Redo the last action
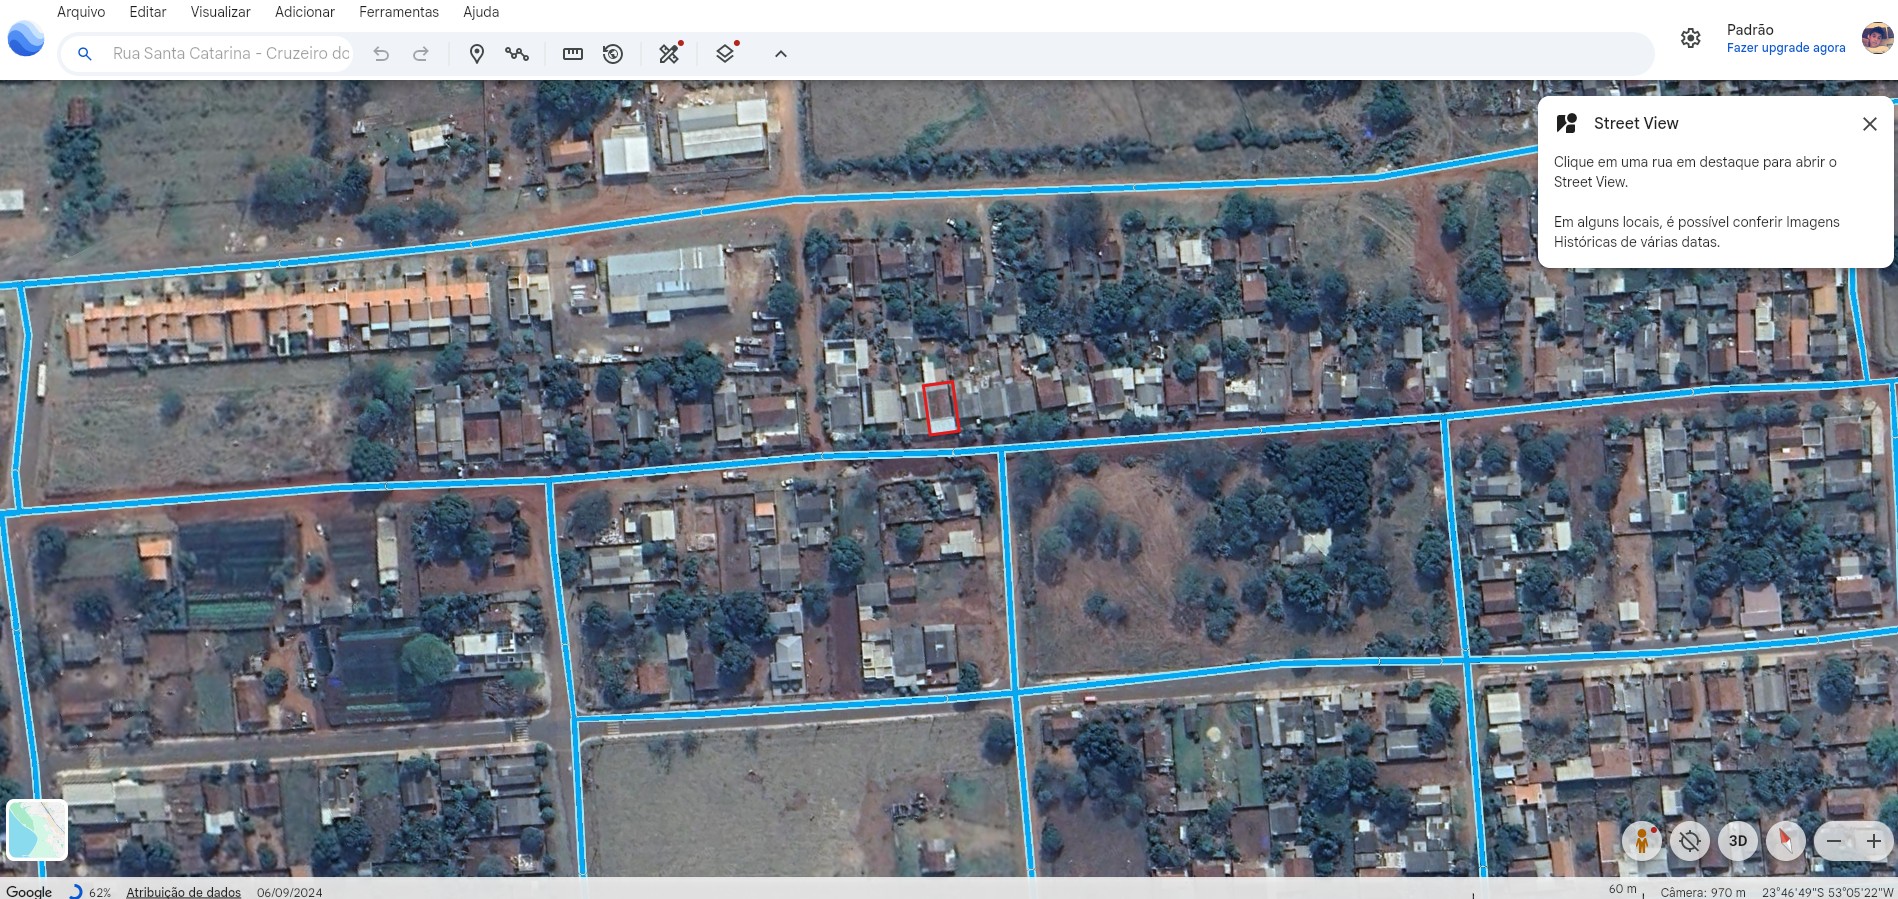The image size is (1898, 899). [421, 54]
